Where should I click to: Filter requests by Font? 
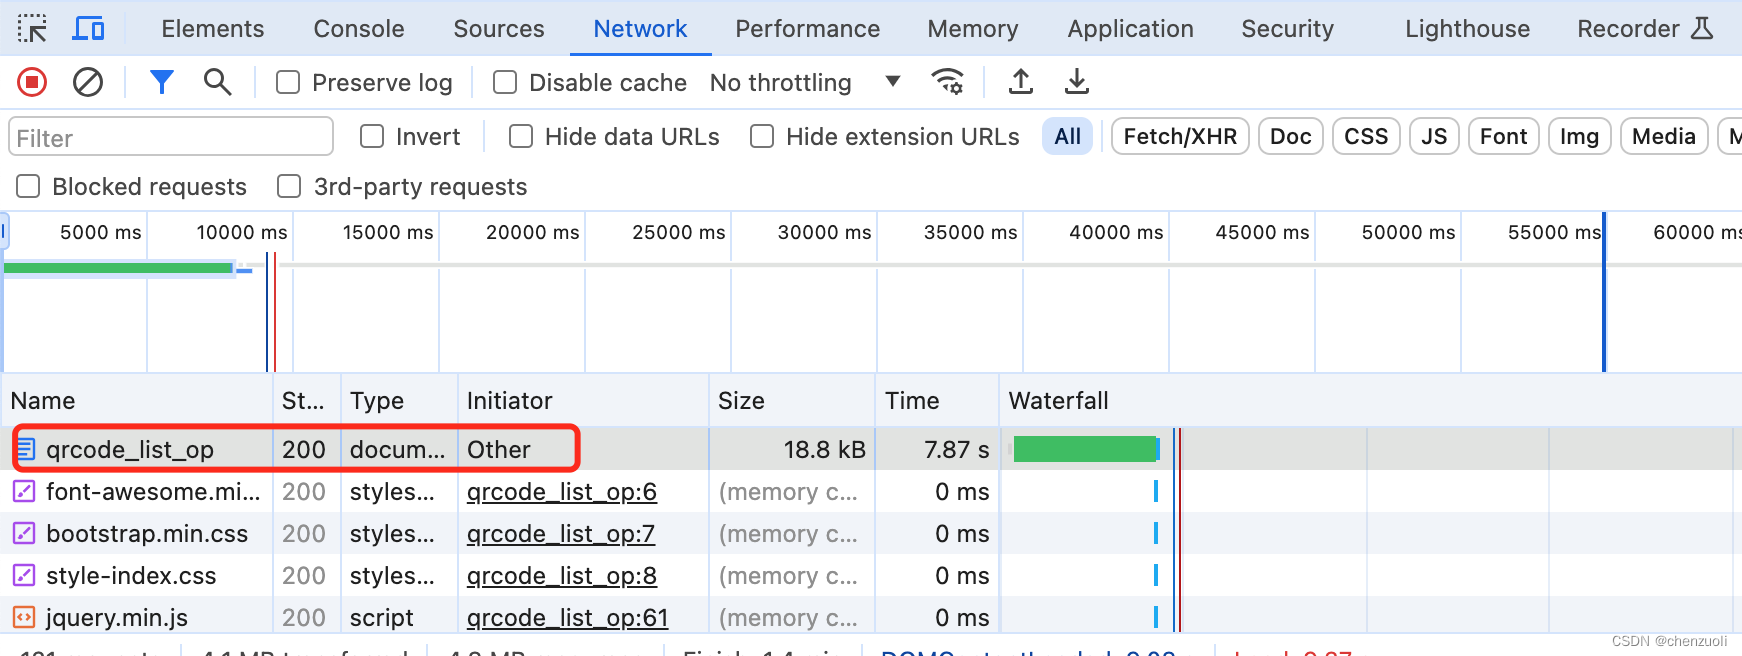1503,136
